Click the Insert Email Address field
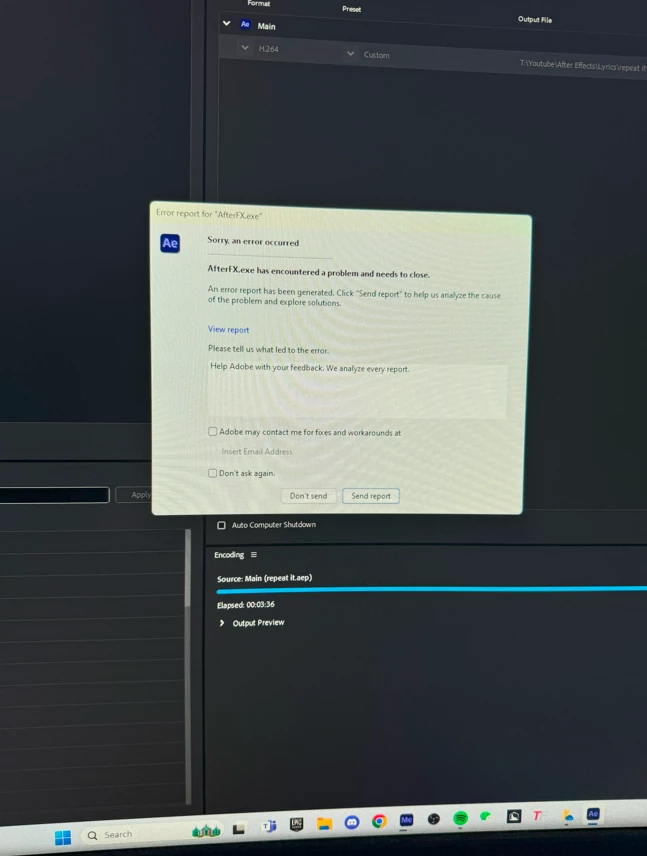 (257, 451)
